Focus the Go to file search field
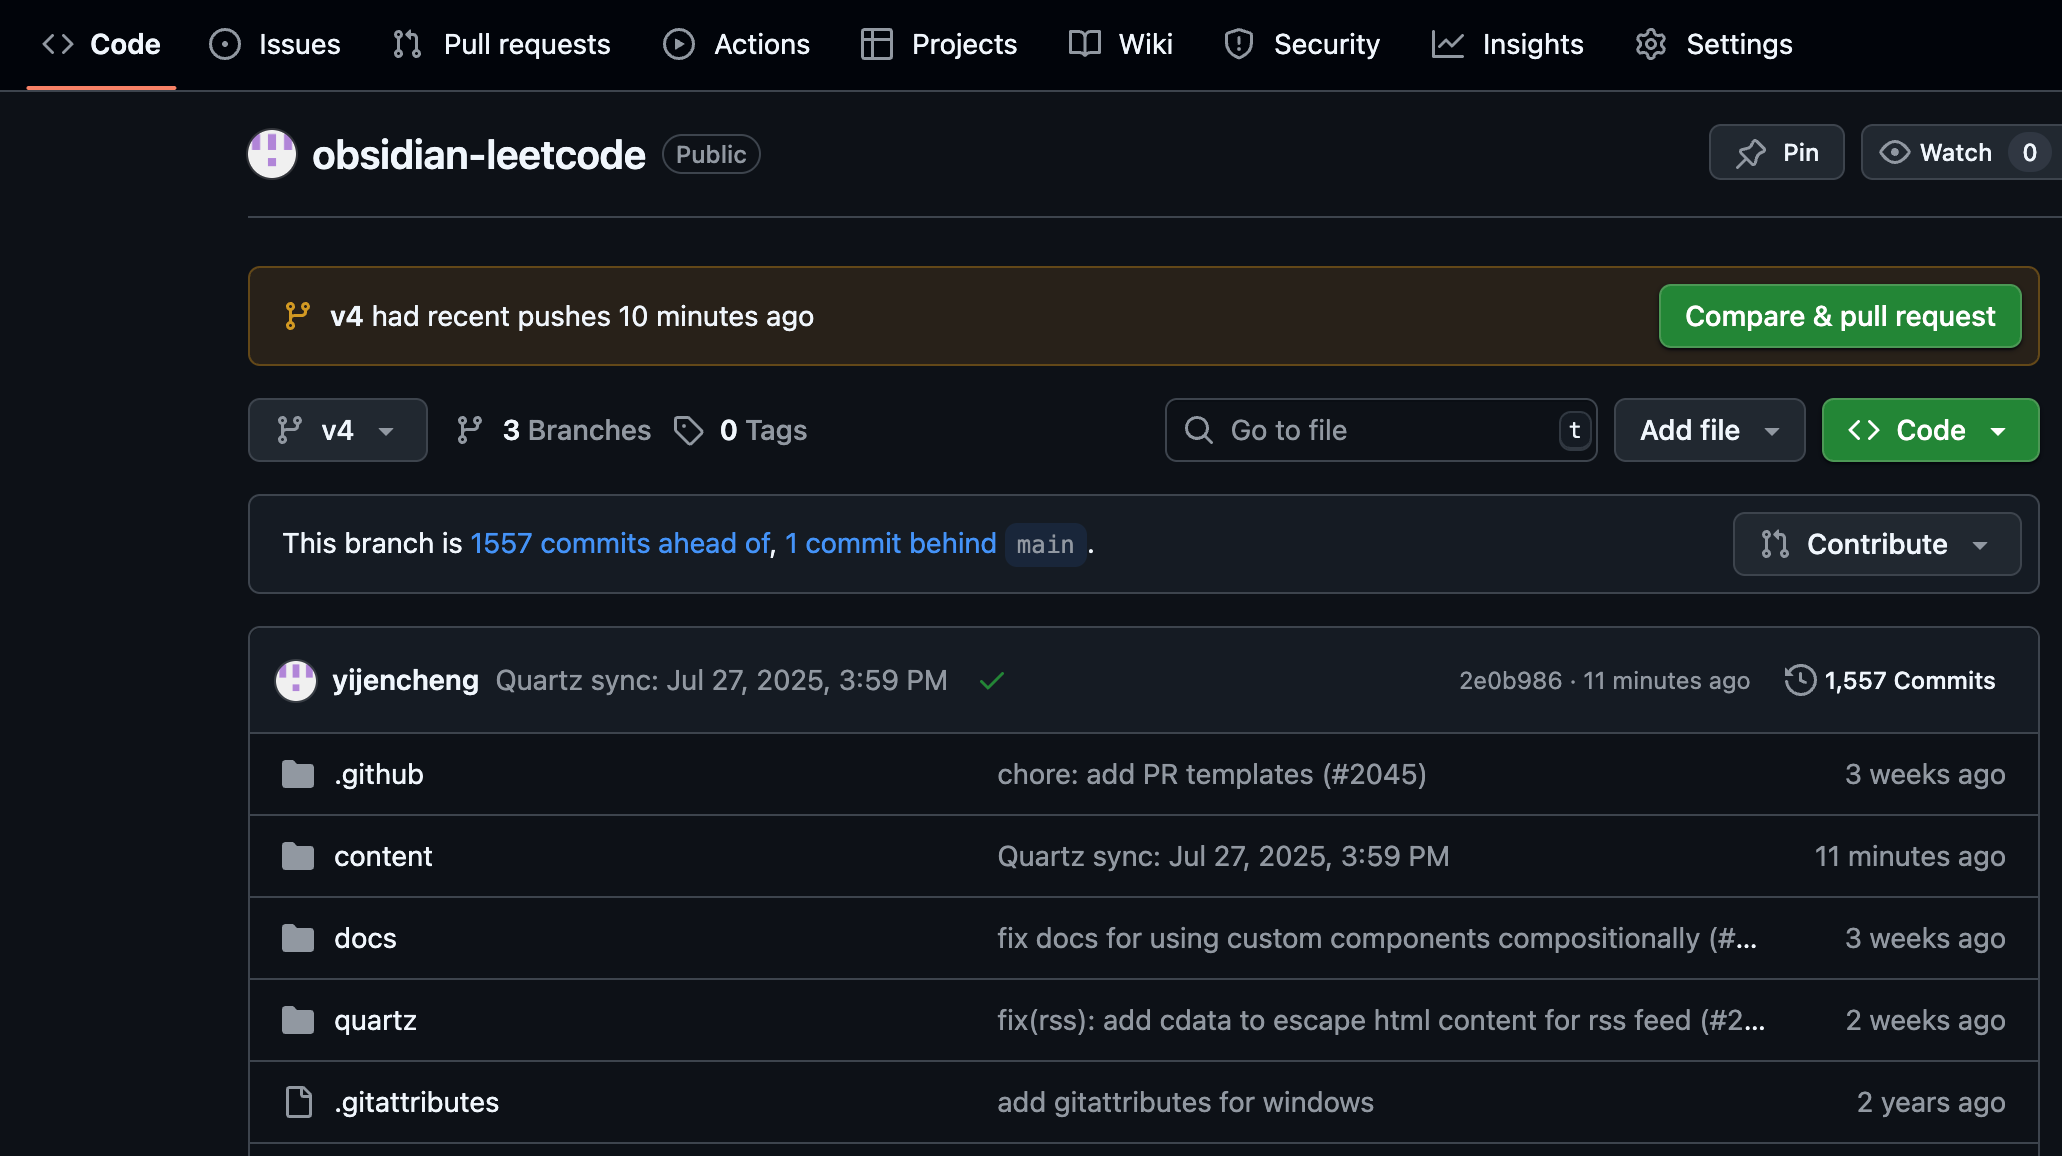The width and height of the screenshot is (2062, 1156). click(1380, 430)
